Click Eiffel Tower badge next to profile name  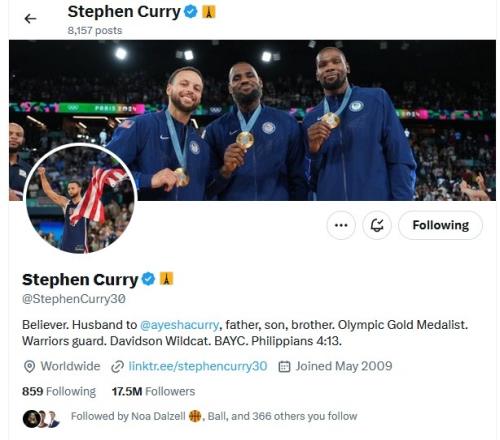pos(166,279)
